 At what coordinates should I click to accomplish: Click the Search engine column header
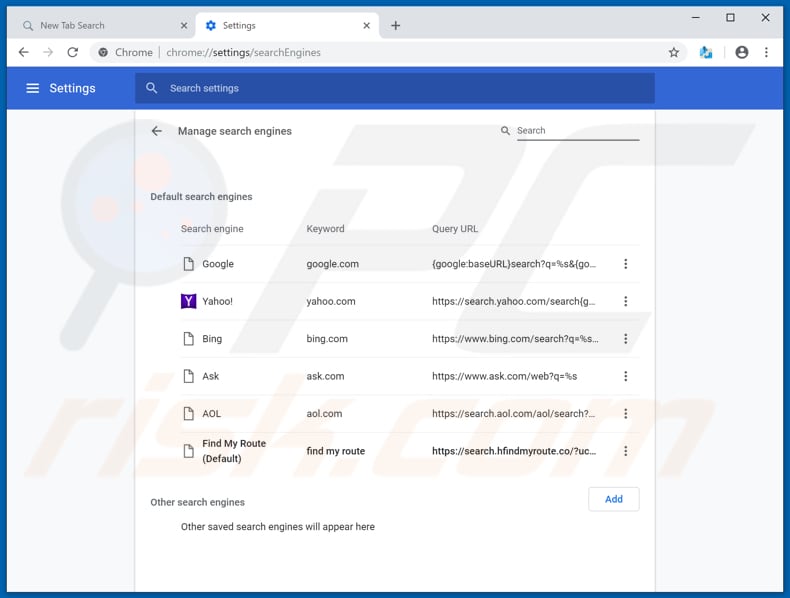[x=212, y=229]
